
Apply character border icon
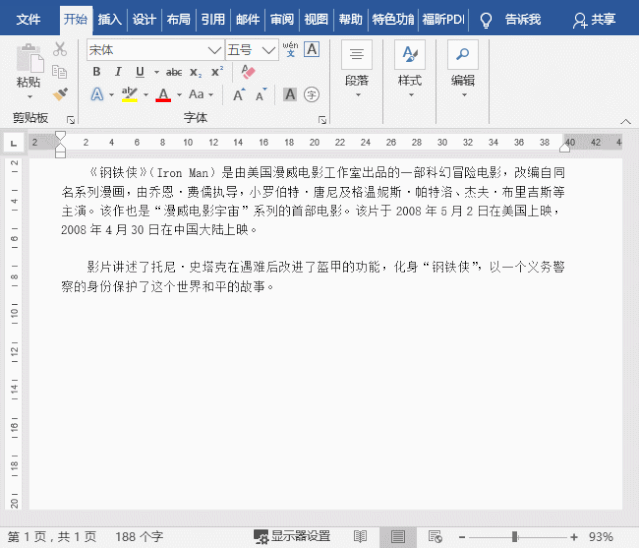coord(312,49)
